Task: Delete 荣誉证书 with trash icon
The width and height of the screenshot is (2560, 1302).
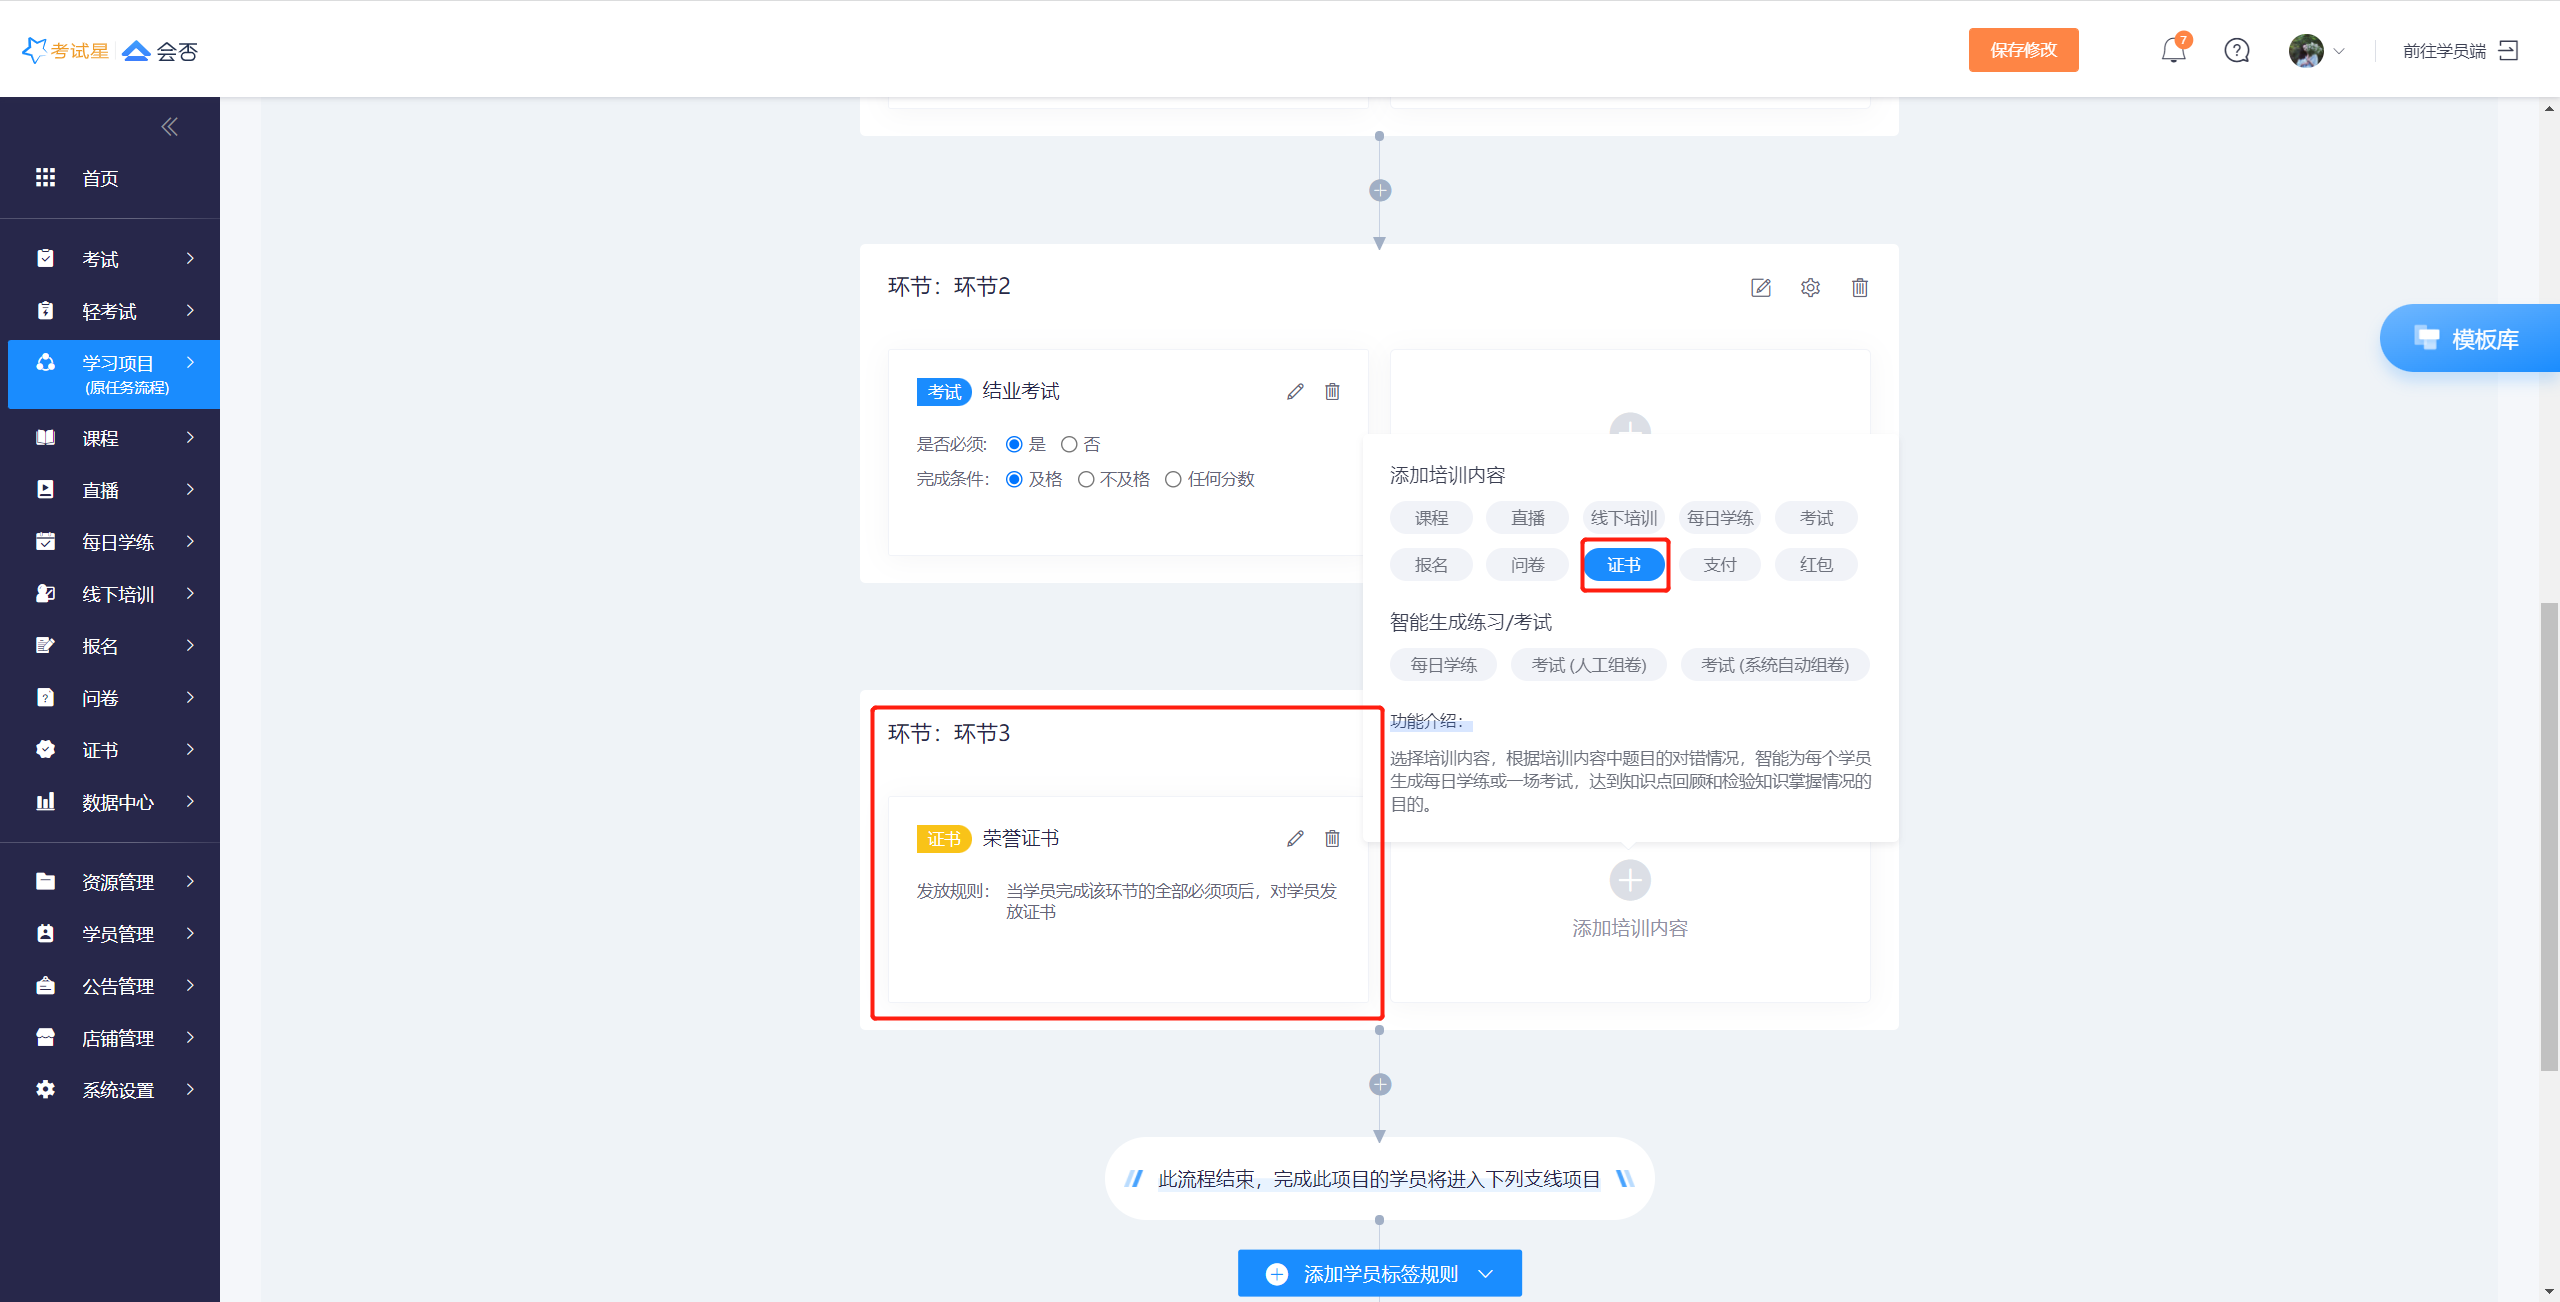Action: click(1332, 838)
